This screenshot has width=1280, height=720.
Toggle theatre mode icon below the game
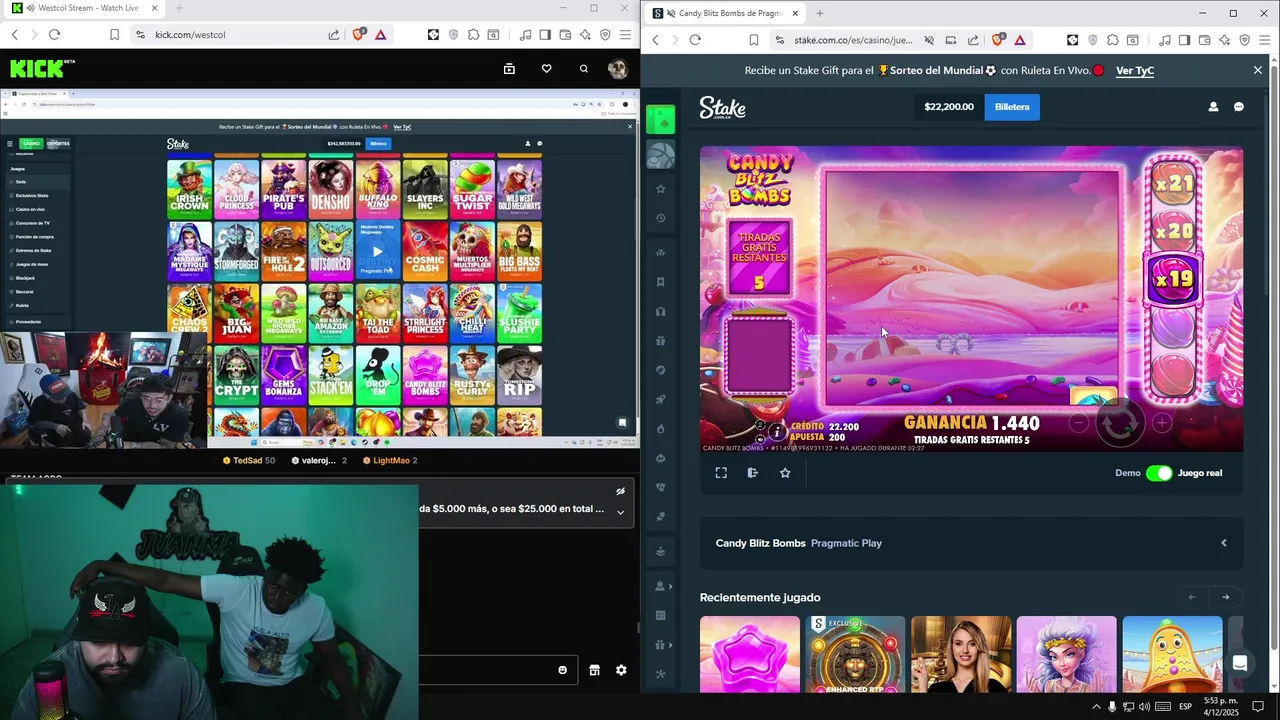tap(753, 473)
